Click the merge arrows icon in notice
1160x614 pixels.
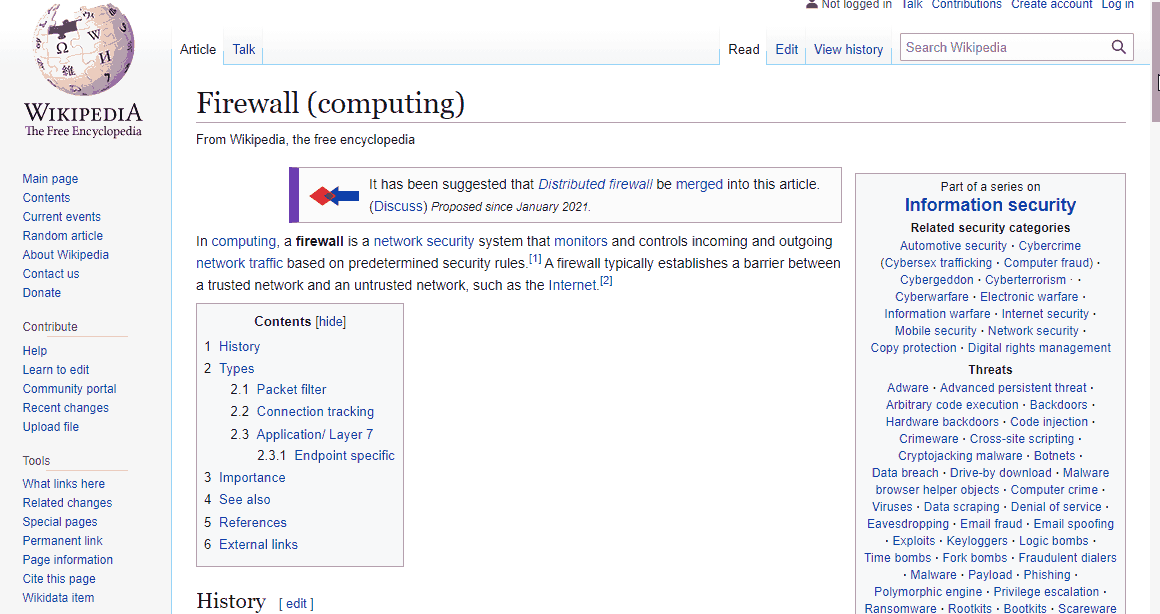334,196
